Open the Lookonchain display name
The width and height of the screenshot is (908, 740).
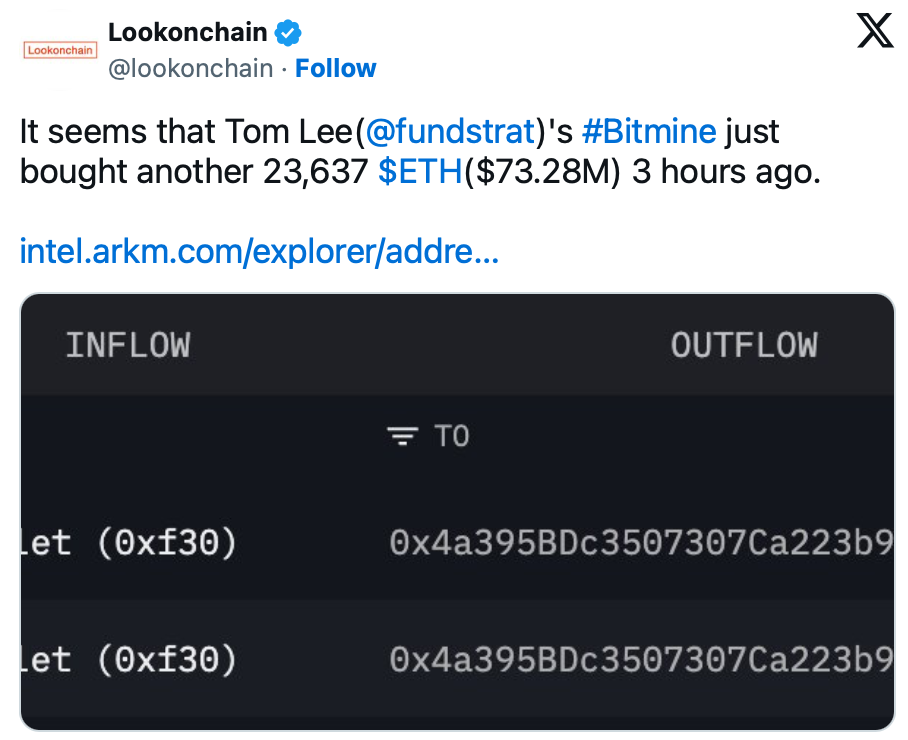coord(187,33)
